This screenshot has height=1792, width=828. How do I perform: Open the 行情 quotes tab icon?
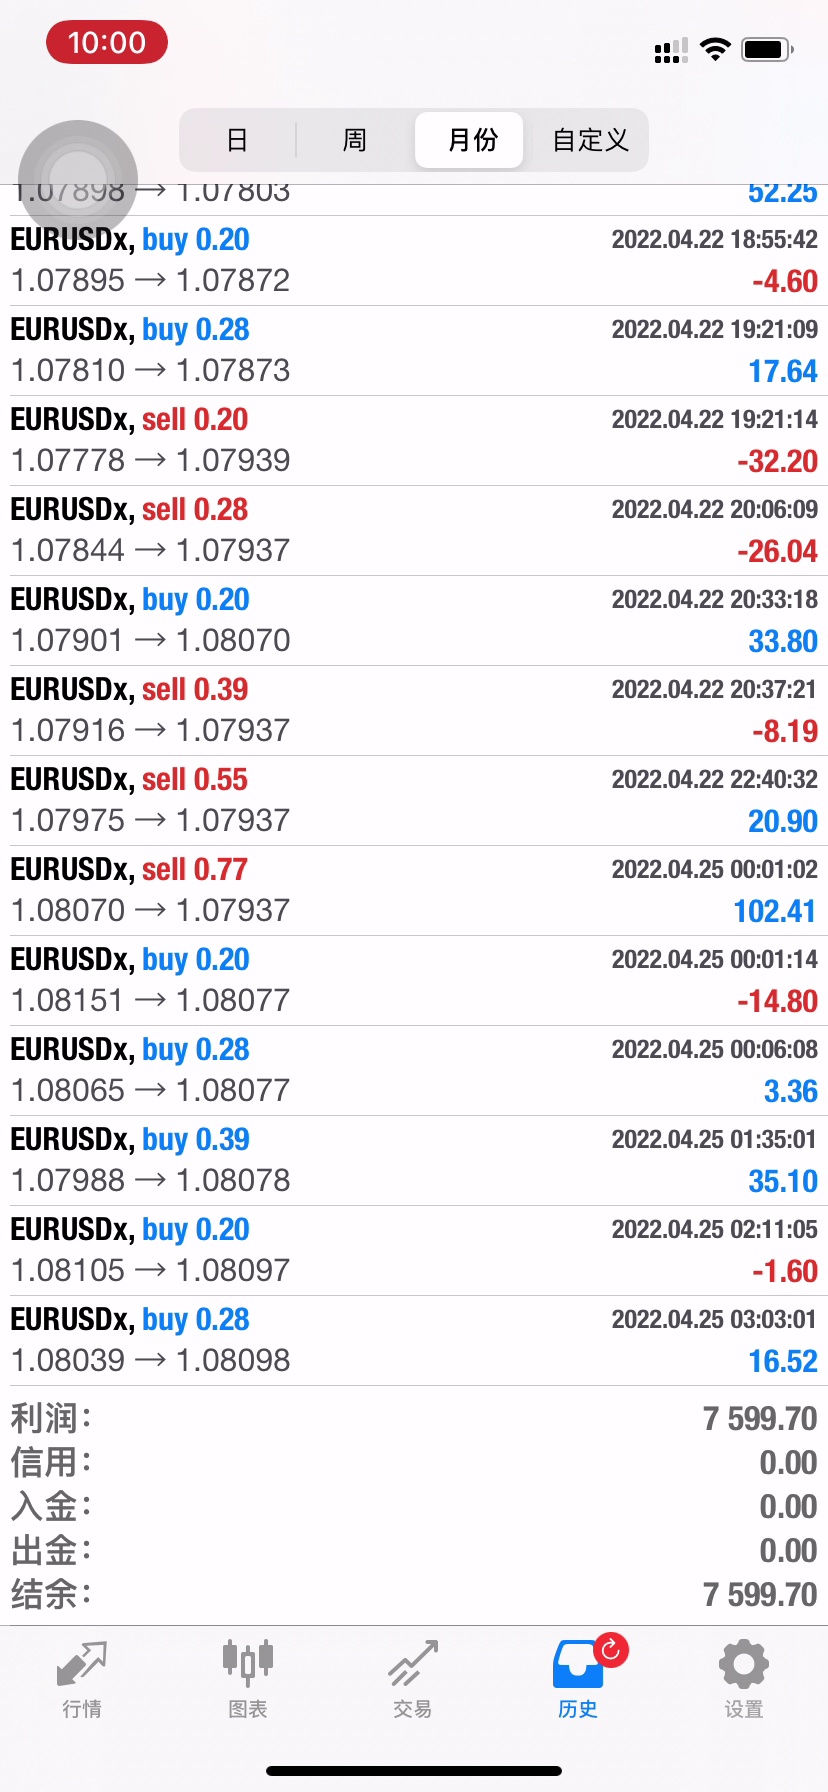click(82, 1666)
